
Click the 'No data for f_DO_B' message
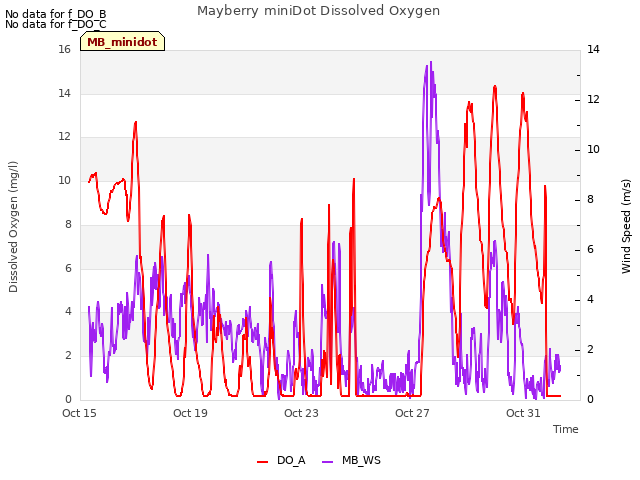pyautogui.click(x=56, y=14)
